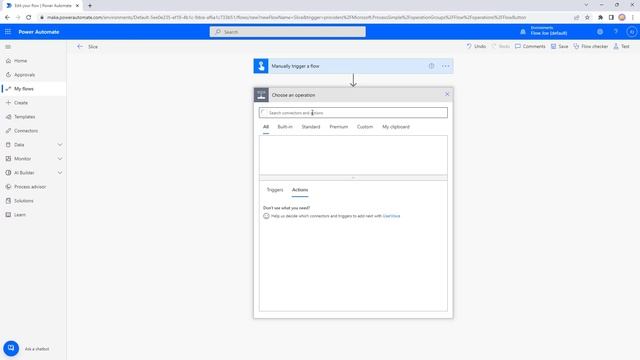Open Process advisor in the sidebar
640x360 pixels.
pos(30,187)
